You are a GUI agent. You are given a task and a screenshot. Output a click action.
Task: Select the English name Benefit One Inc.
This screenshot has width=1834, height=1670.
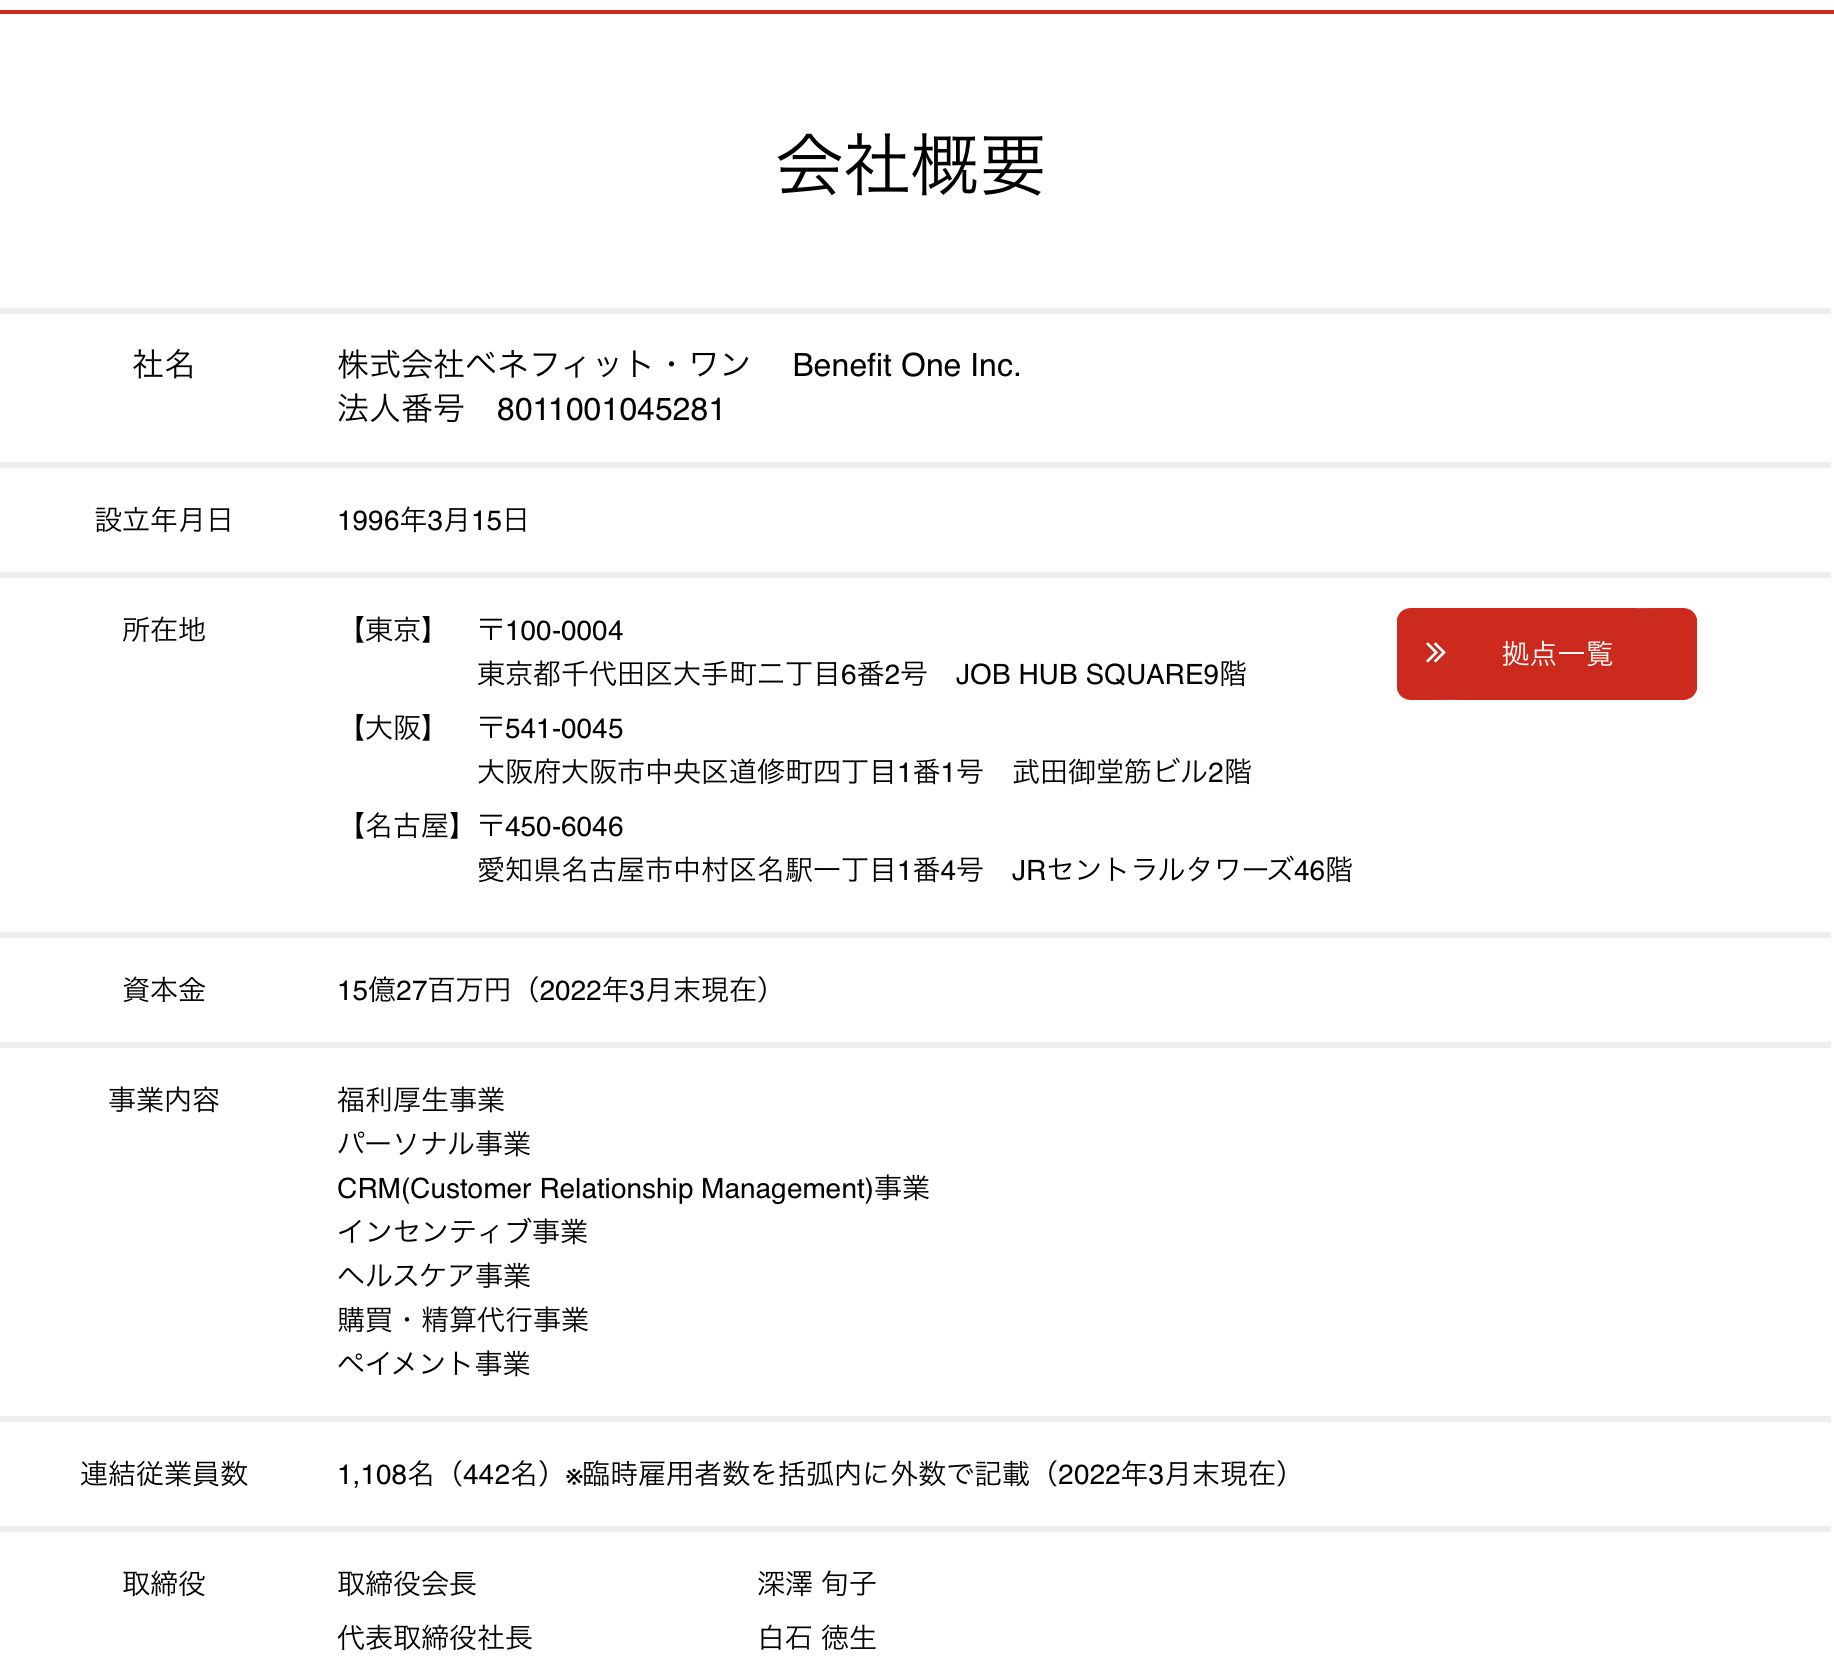906,366
